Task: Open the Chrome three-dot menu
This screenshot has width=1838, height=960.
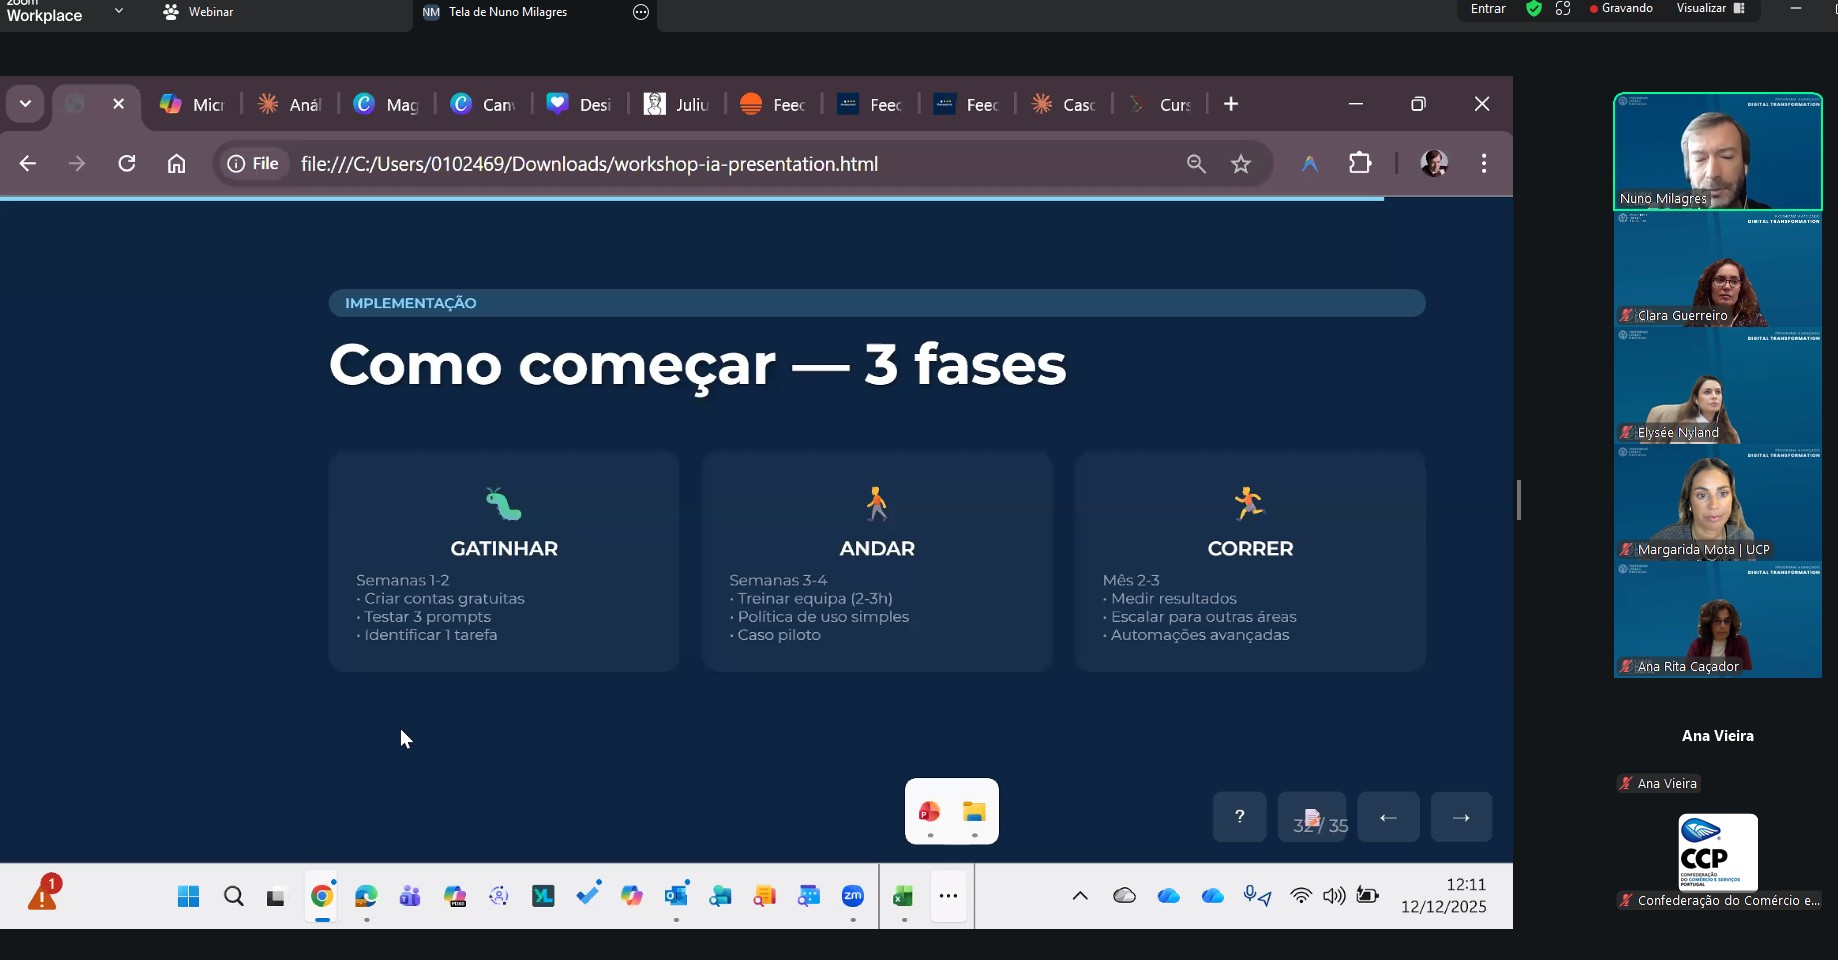Action: (1484, 164)
